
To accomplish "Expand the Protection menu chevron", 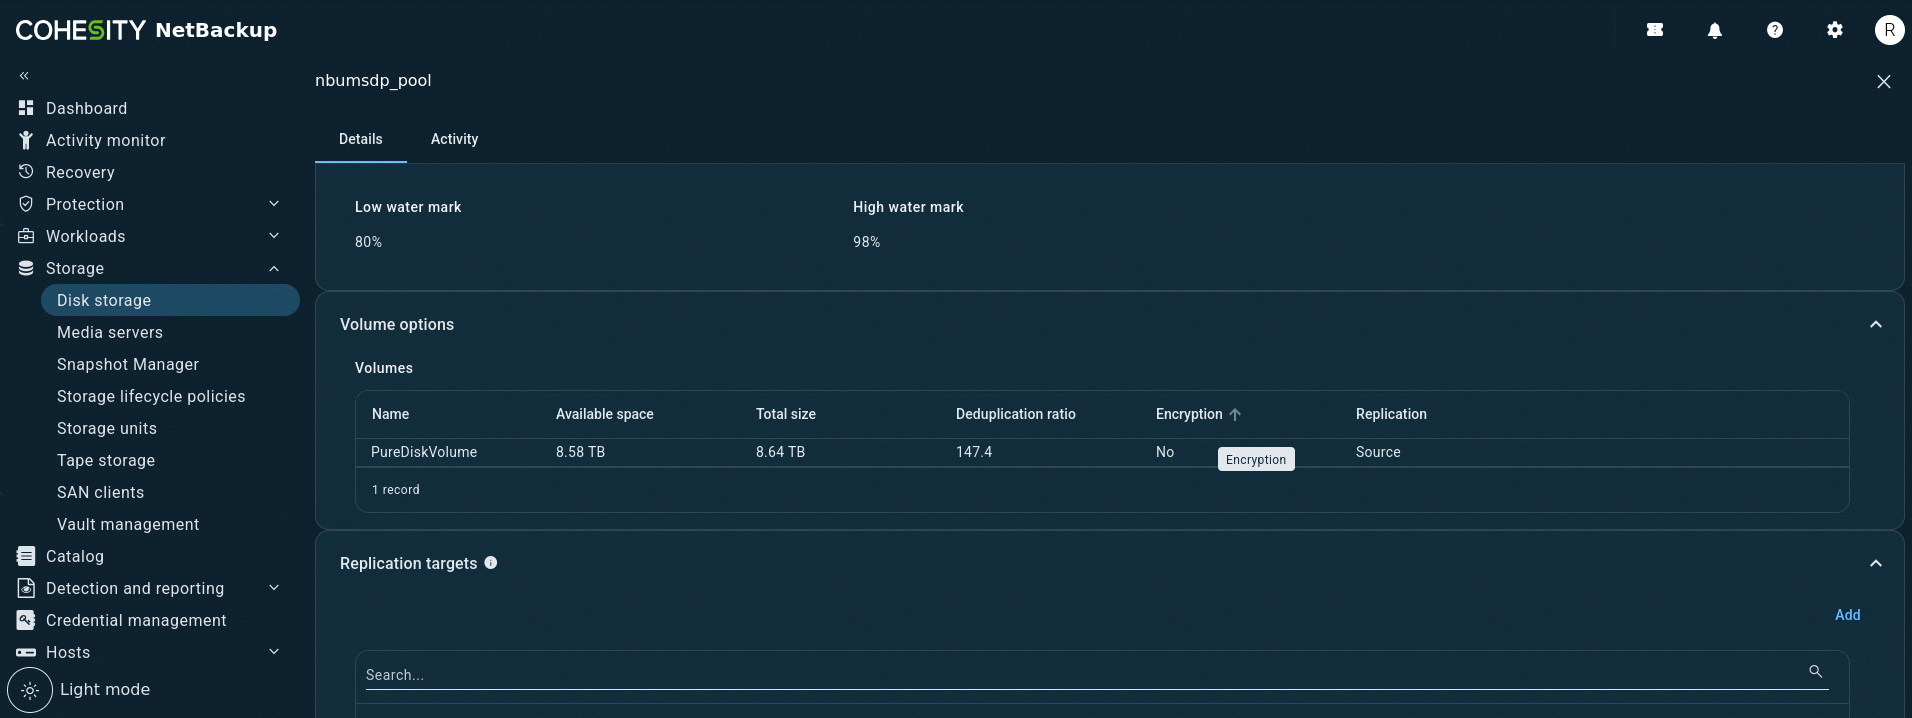I will tap(274, 204).
